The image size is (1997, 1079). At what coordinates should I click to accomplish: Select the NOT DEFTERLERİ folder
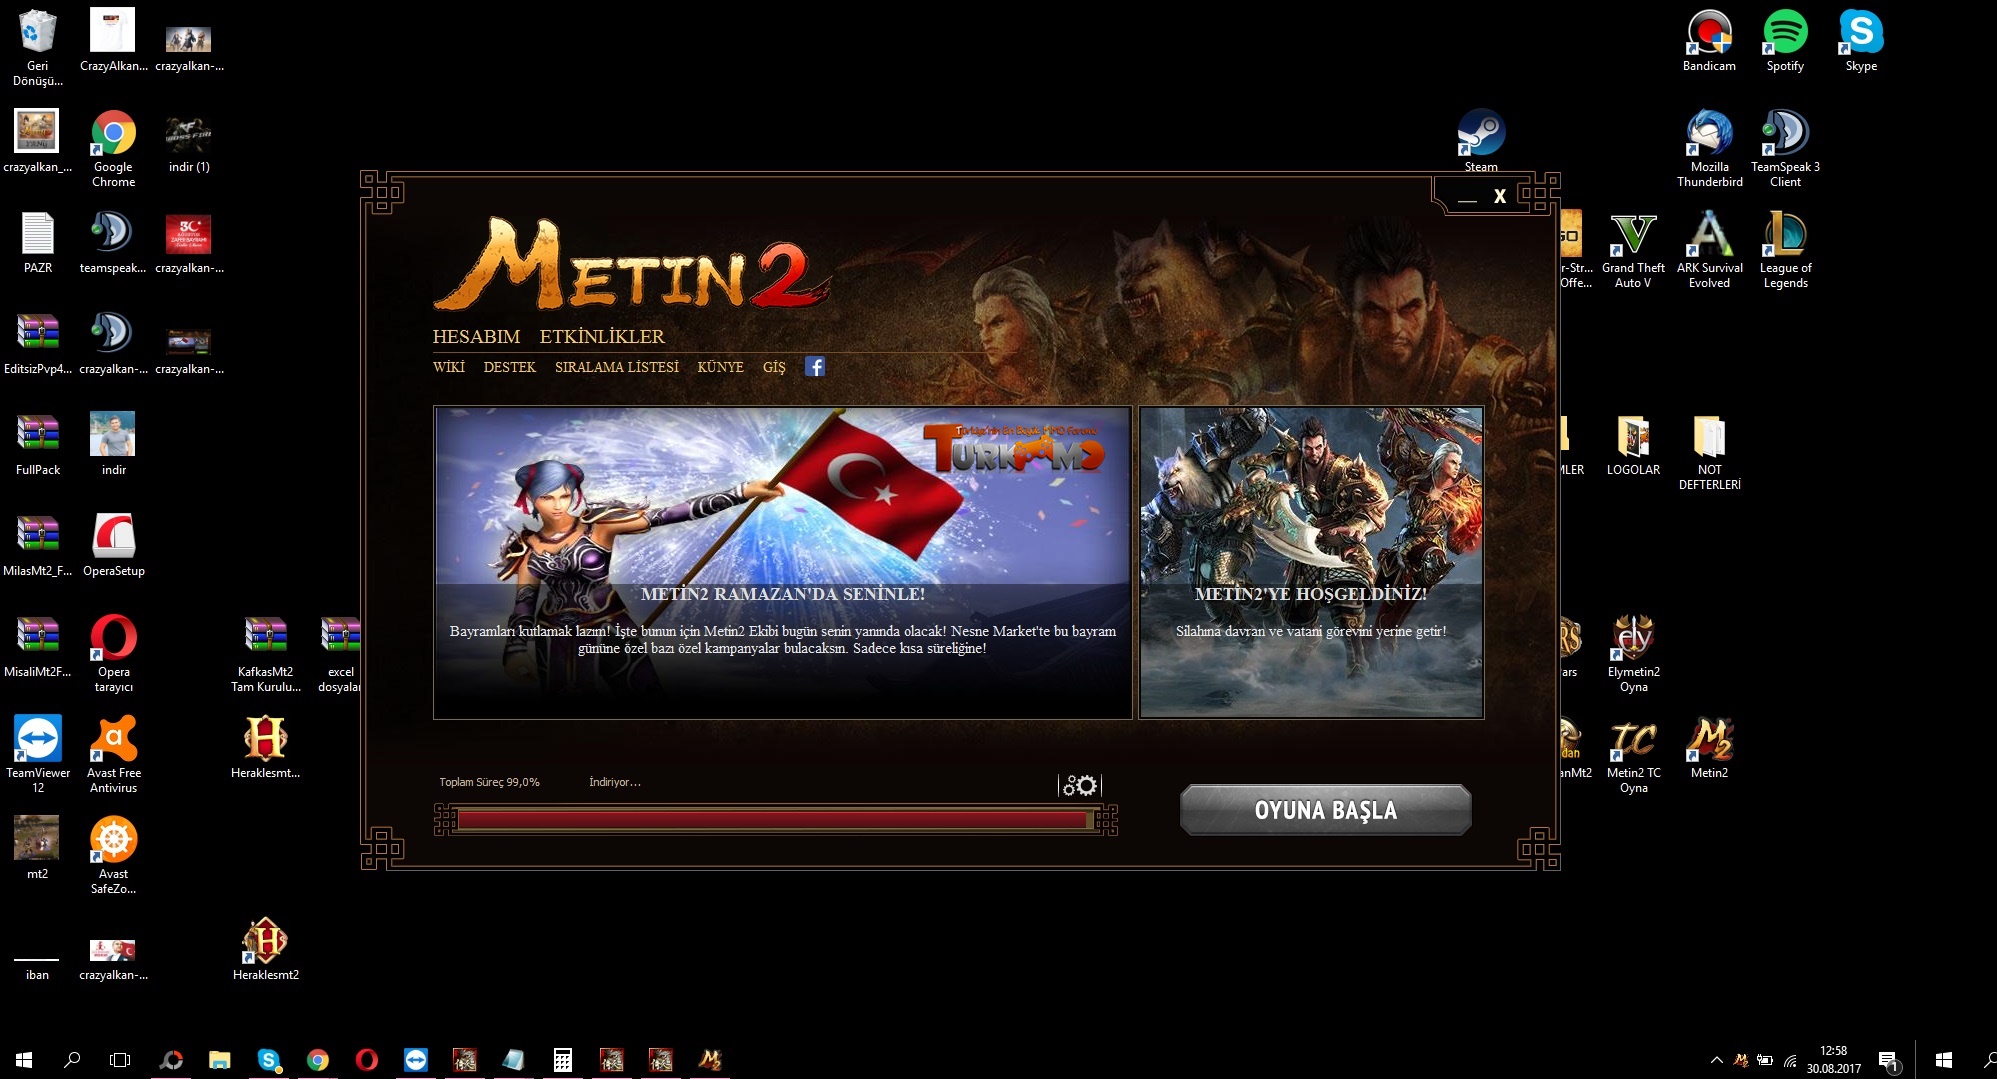pos(1709,452)
